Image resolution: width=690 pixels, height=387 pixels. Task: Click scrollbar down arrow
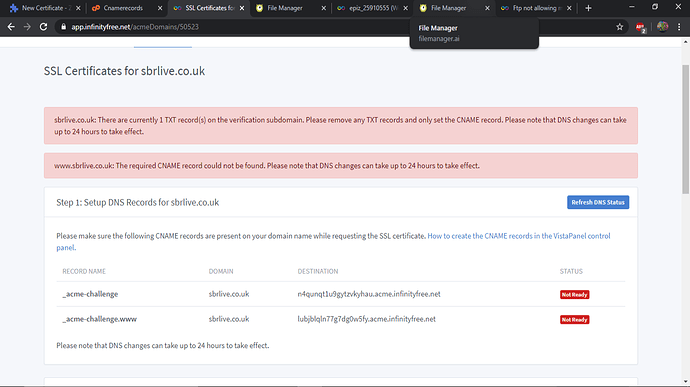pos(685,382)
